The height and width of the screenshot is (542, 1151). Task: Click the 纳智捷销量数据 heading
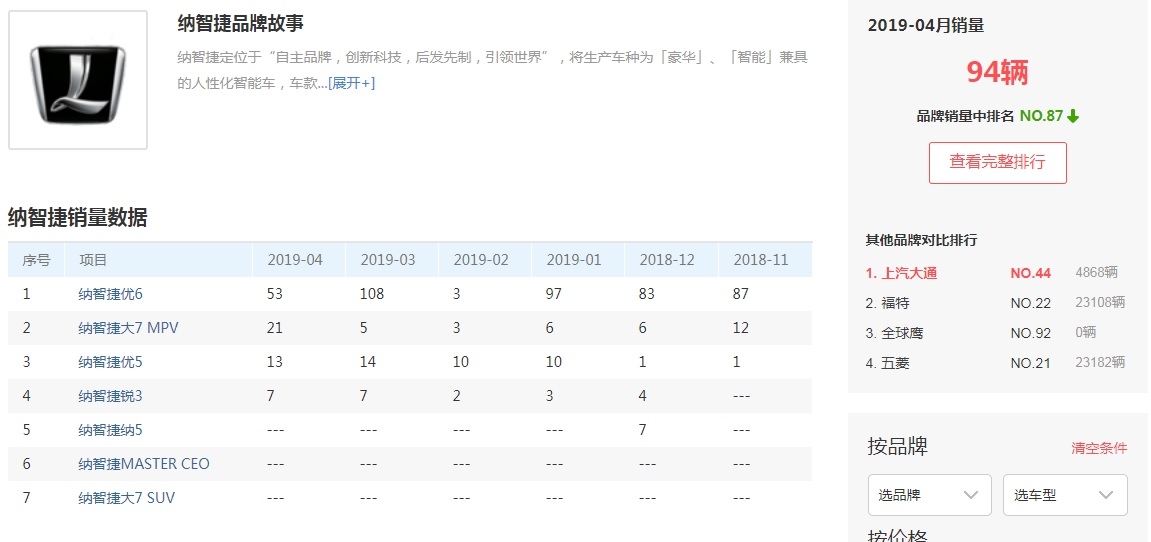pos(78,217)
